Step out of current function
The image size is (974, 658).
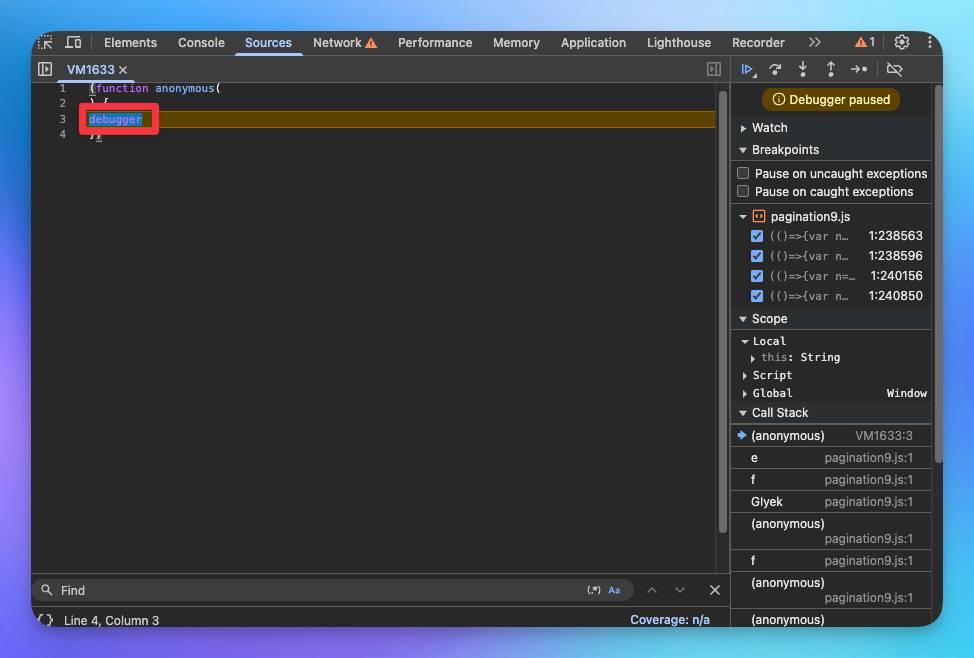click(831, 69)
